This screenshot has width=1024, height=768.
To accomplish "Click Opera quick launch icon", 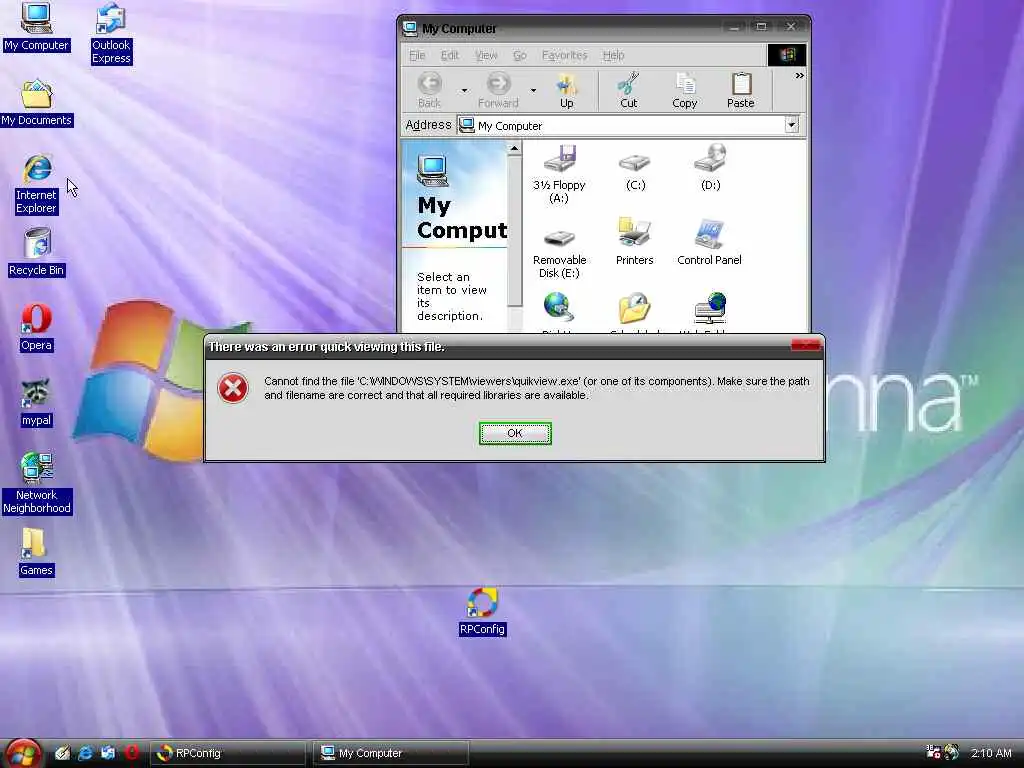I will click(x=132, y=753).
